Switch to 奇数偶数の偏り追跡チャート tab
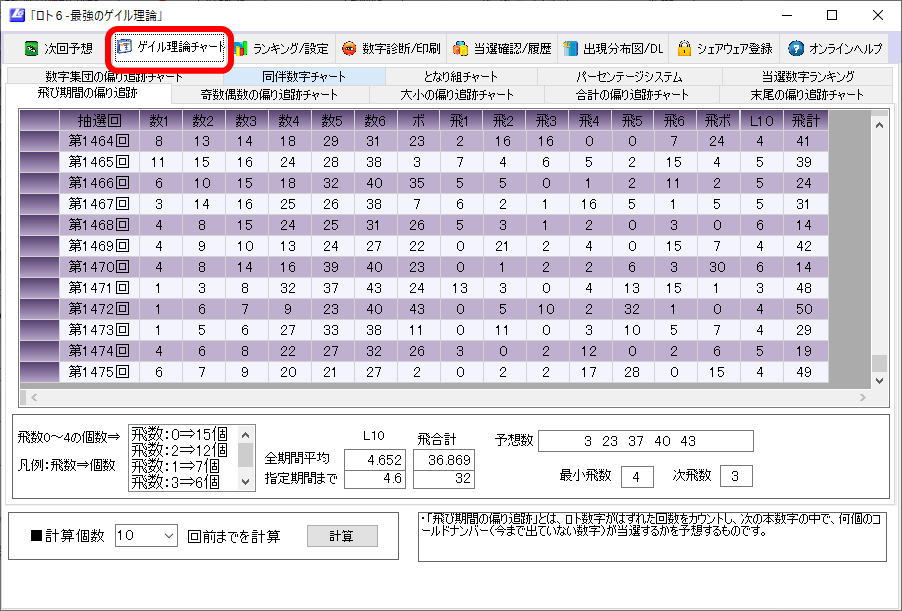 coord(270,95)
